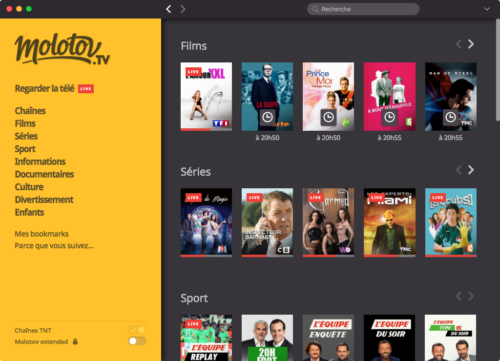This screenshot has height=361, width=500.
Task: Show next Sport items with right chevron
Action: pos(471,296)
